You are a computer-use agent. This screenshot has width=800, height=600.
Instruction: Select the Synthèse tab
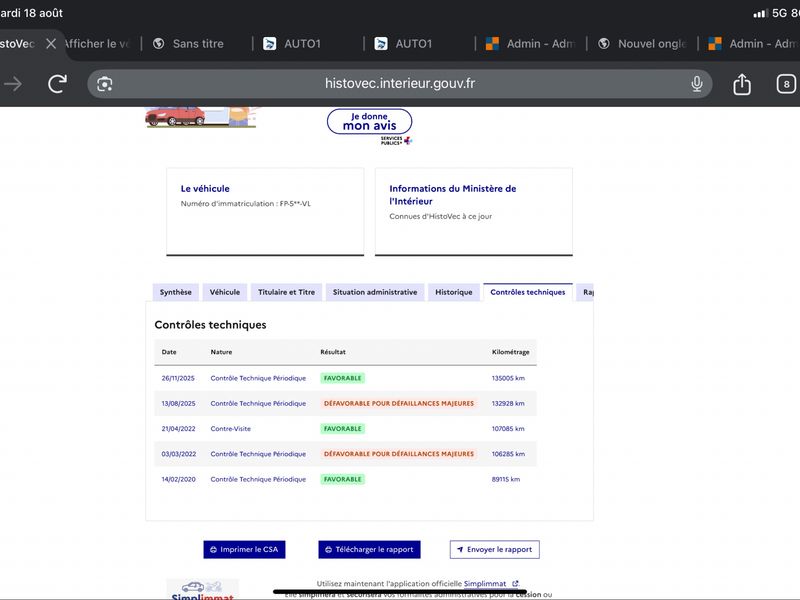(176, 292)
